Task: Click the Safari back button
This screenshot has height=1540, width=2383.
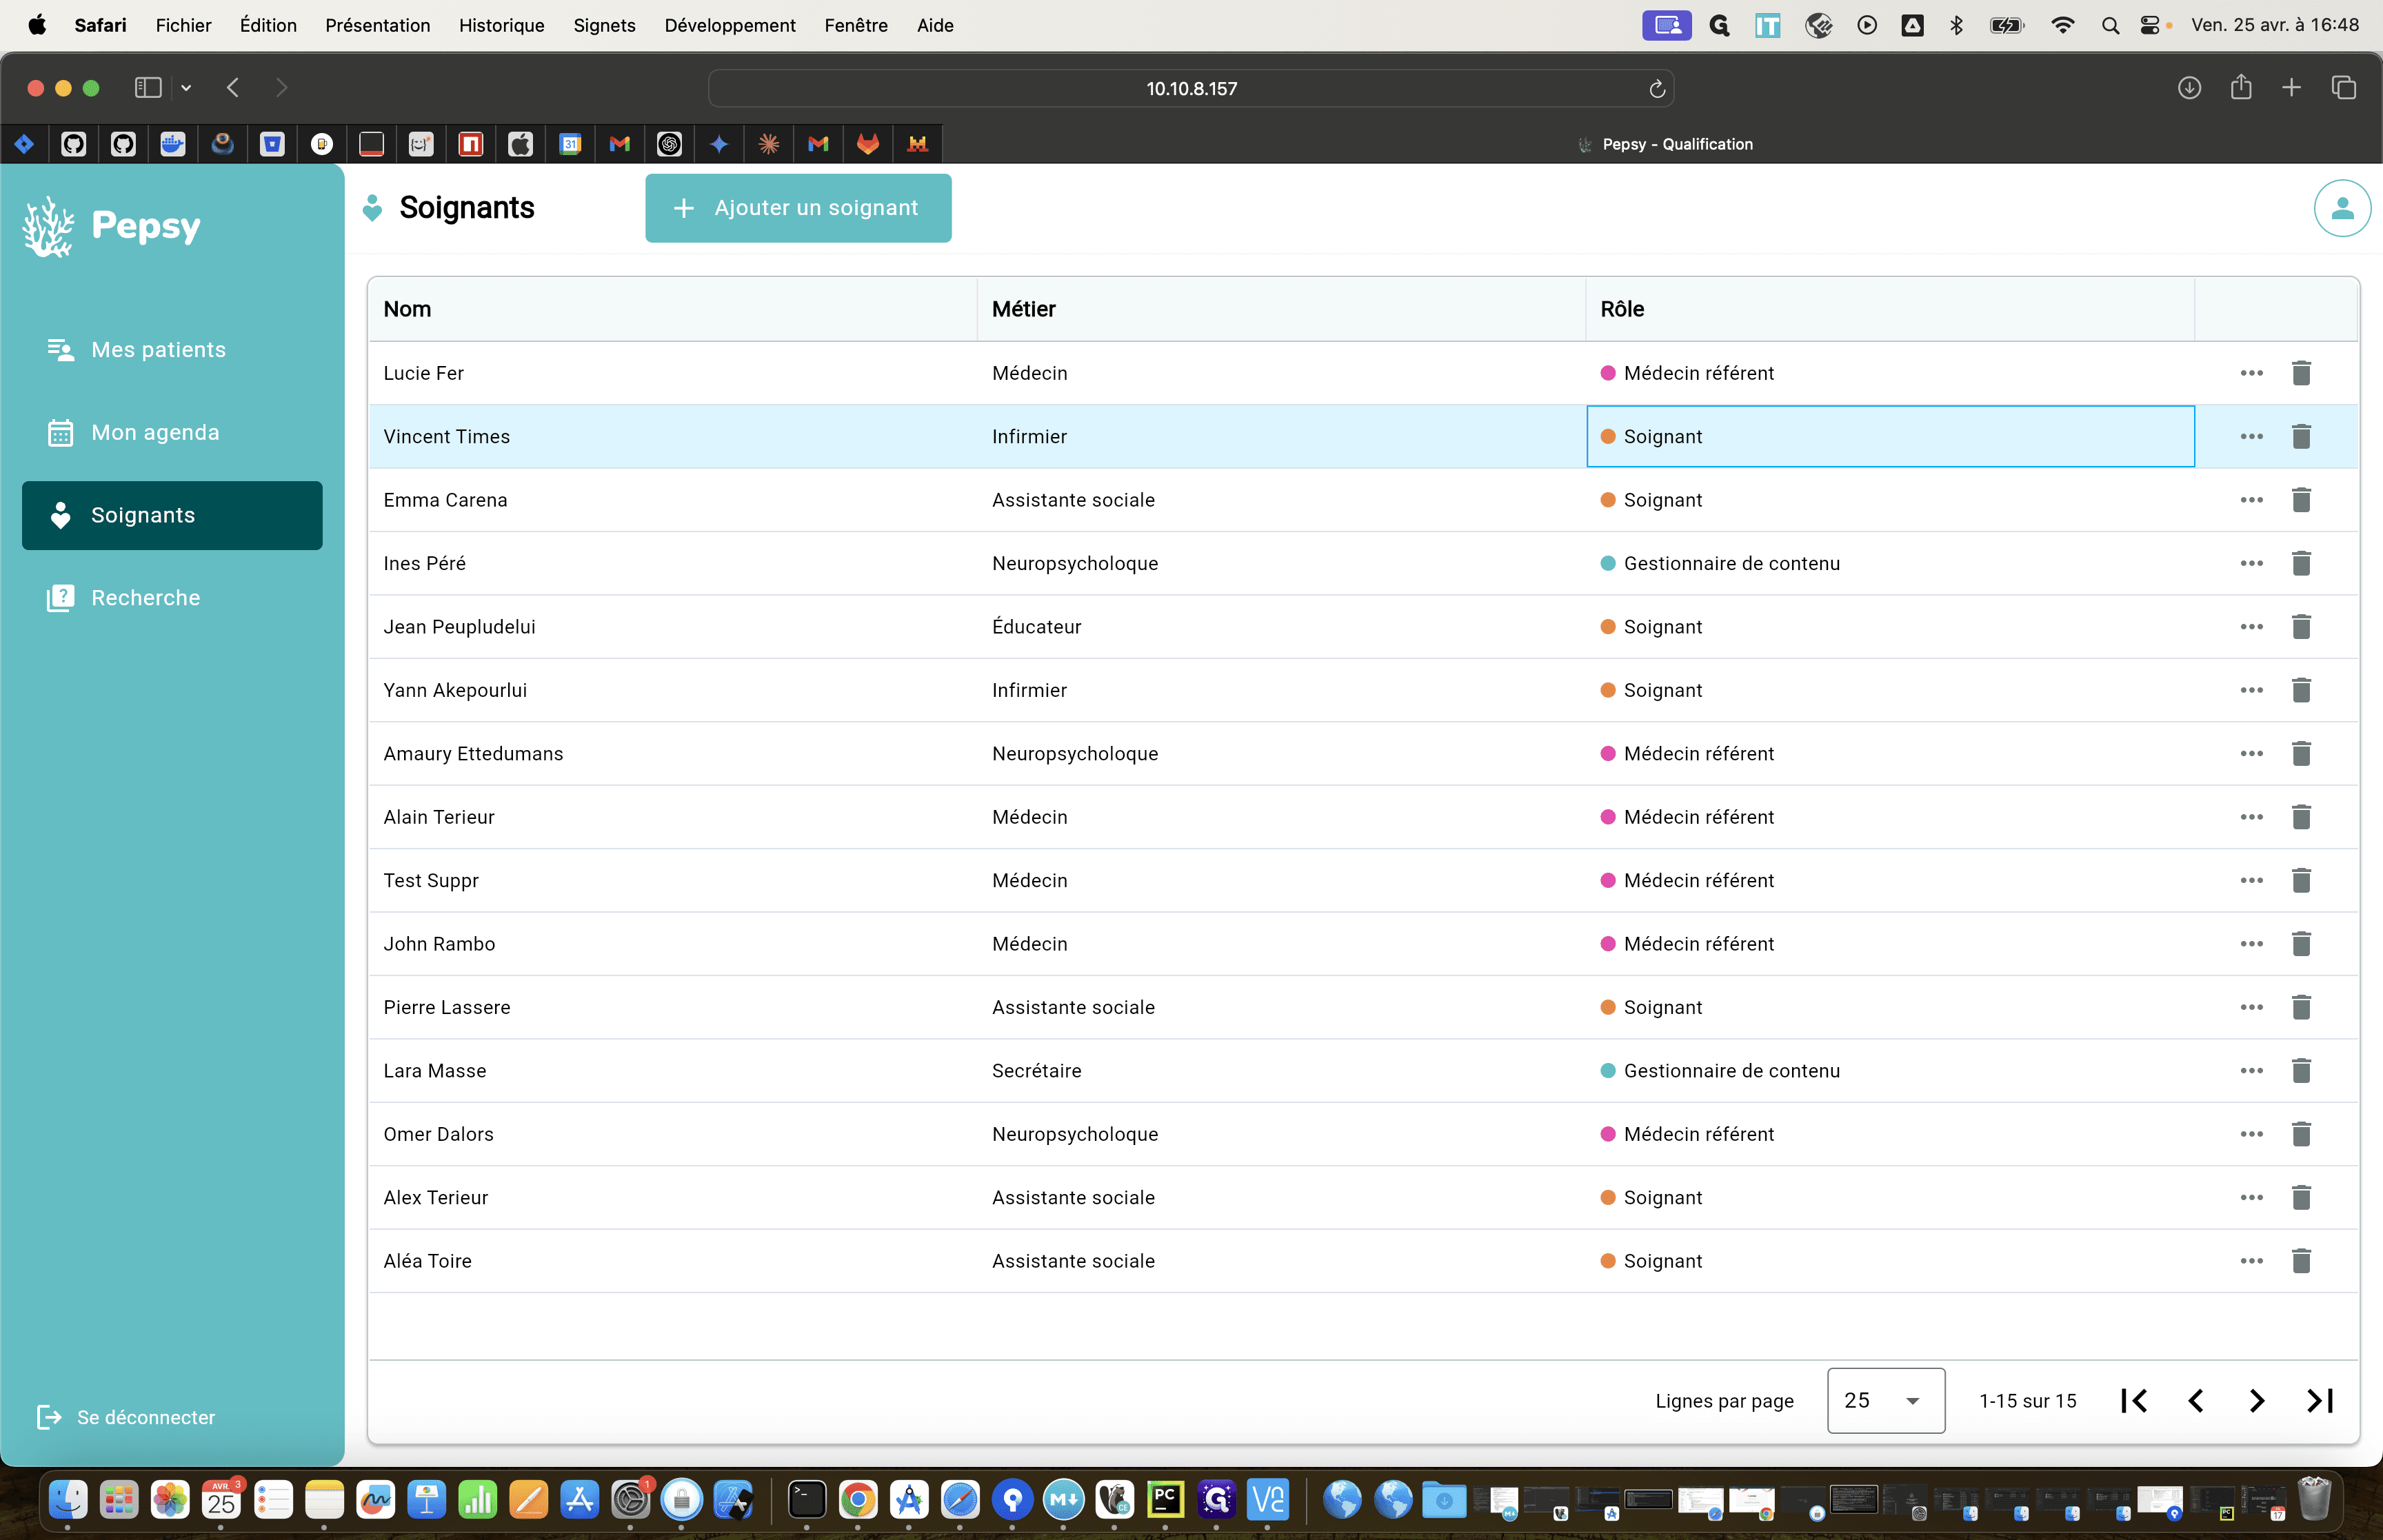Action: tap(233, 88)
